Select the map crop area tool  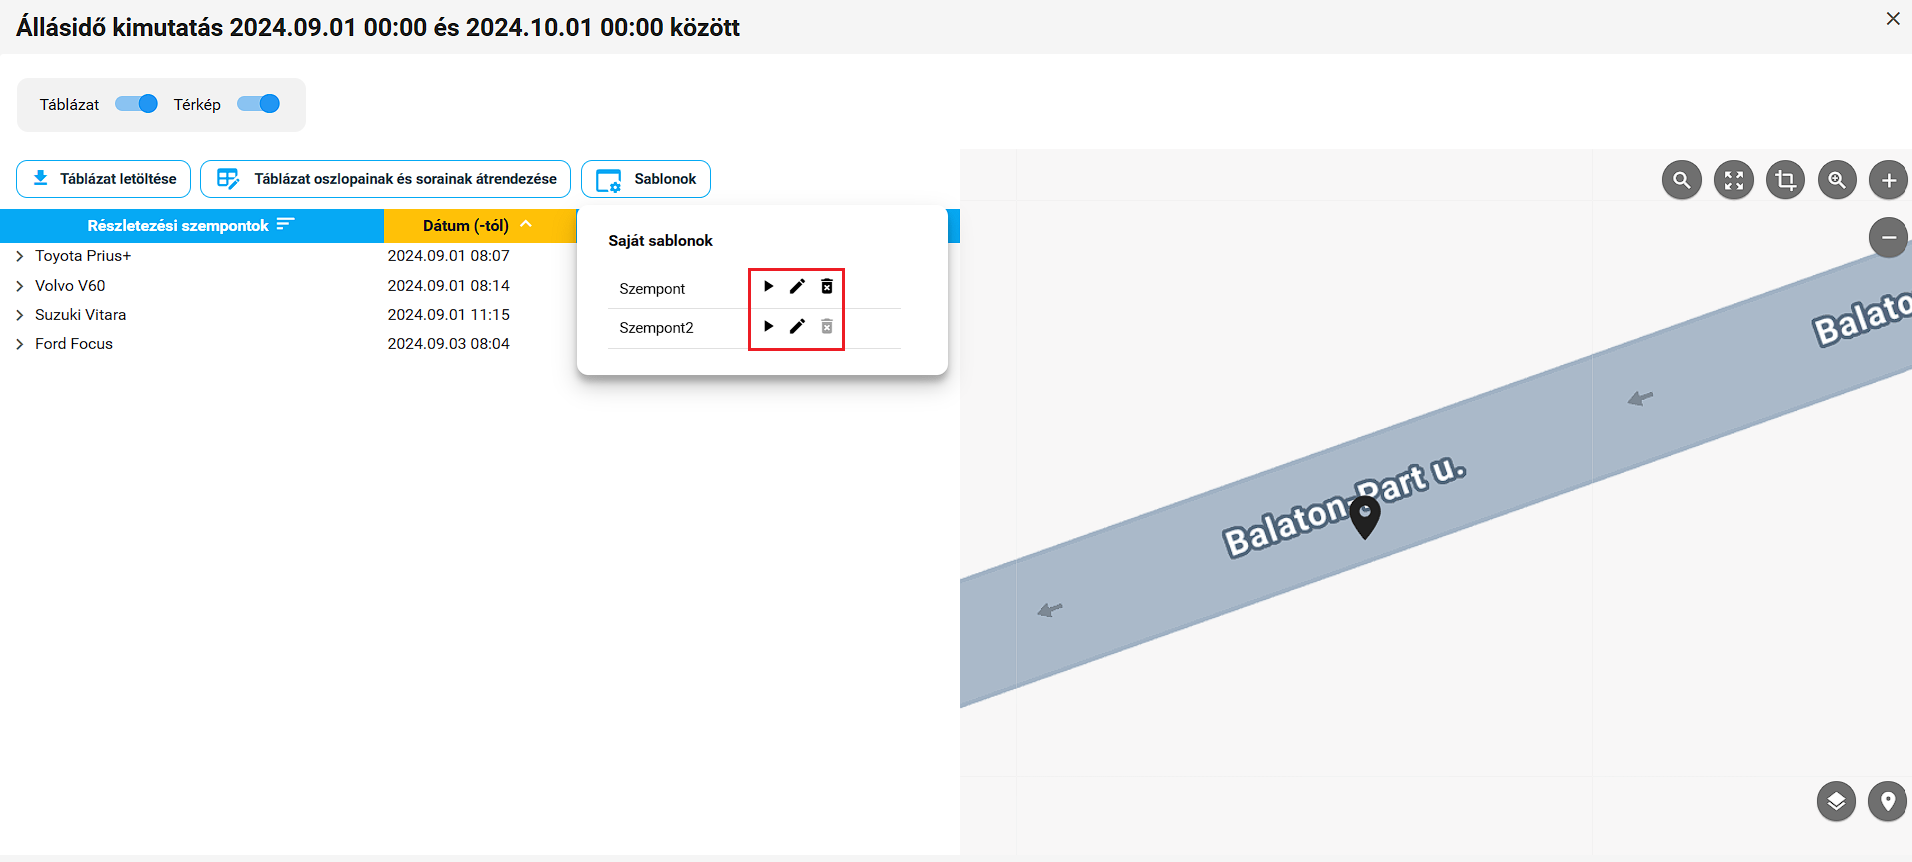1786,181
